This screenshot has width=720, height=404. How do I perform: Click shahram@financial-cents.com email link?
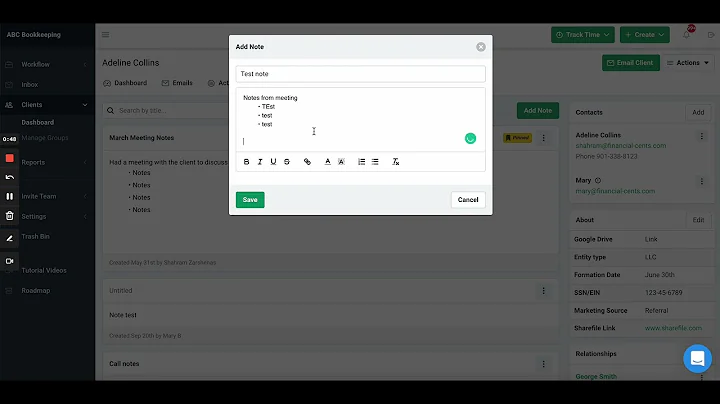click(621, 146)
